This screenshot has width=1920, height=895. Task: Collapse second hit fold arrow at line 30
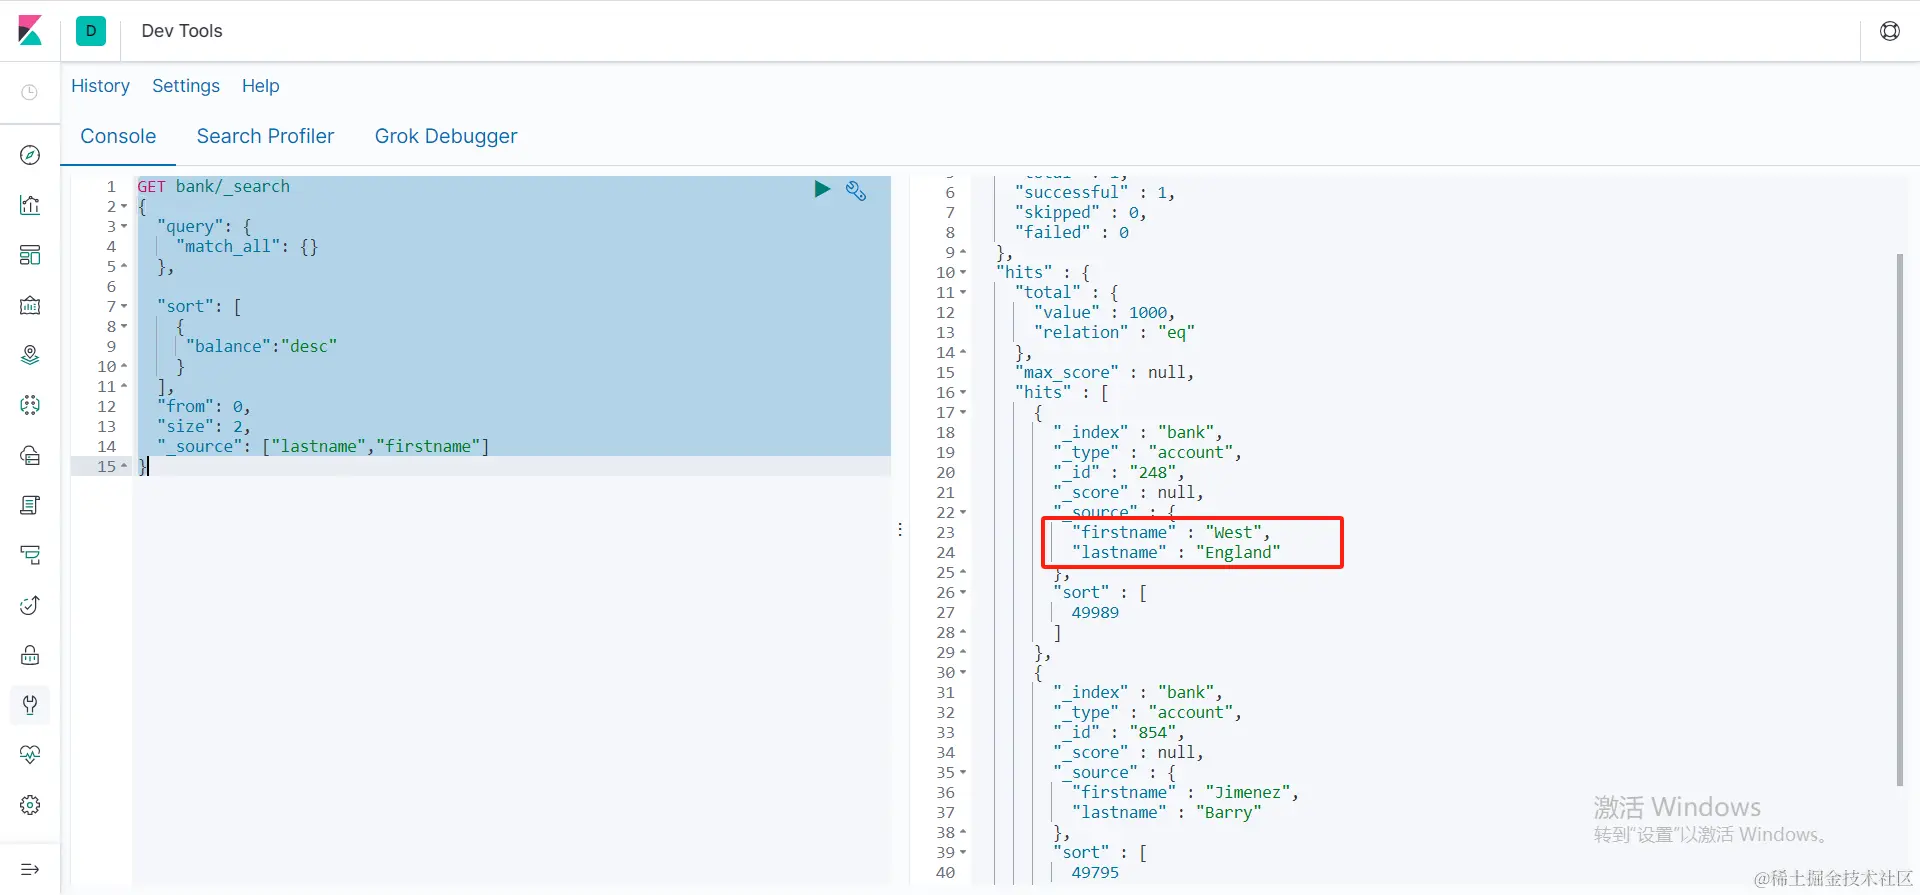pos(963,673)
